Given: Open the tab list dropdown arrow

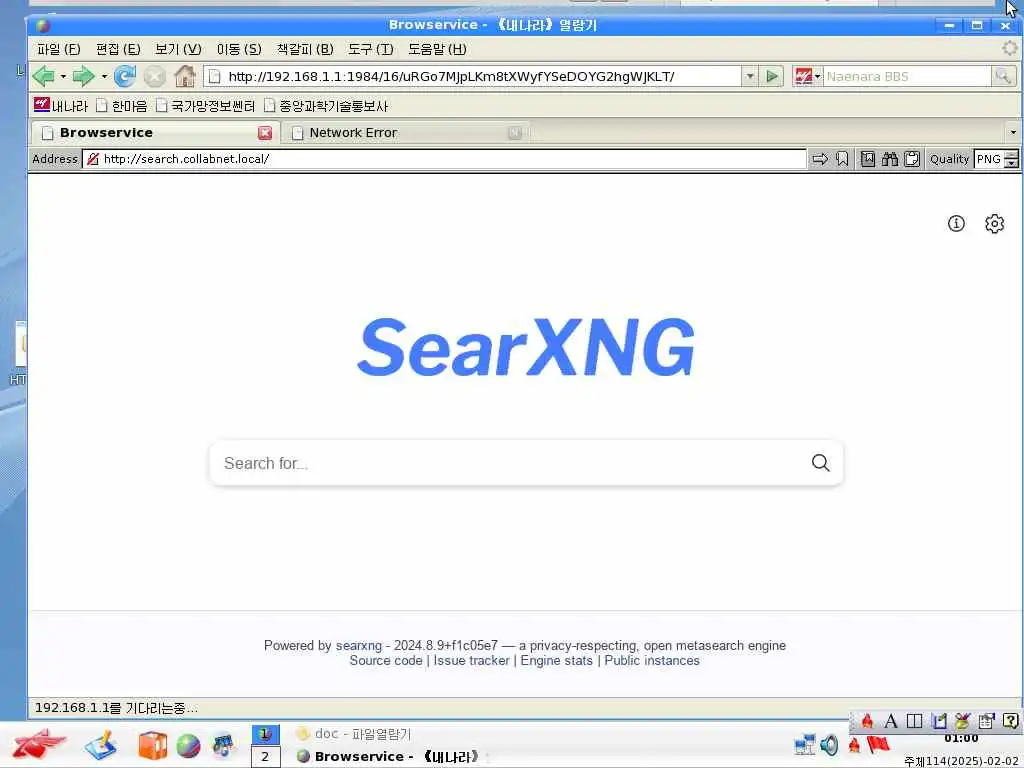Looking at the screenshot, I should (1013, 133).
